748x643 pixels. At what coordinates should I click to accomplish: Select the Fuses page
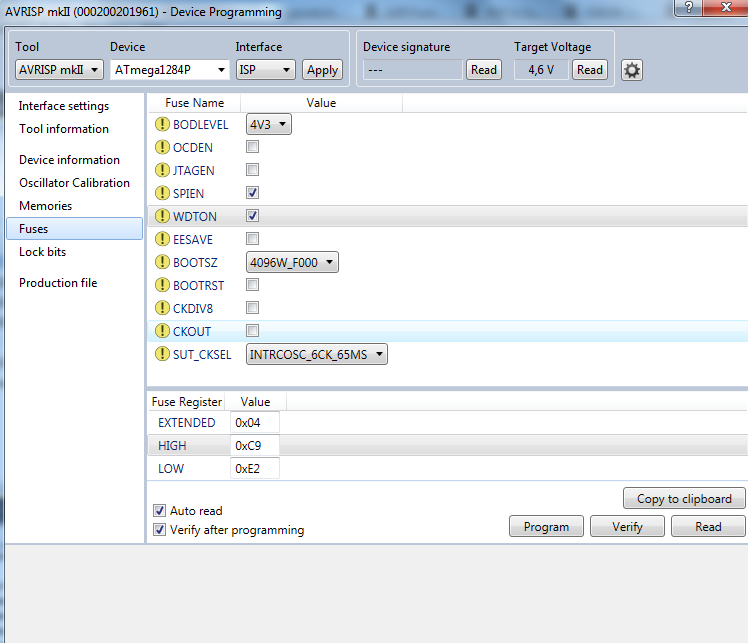(74, 228)
